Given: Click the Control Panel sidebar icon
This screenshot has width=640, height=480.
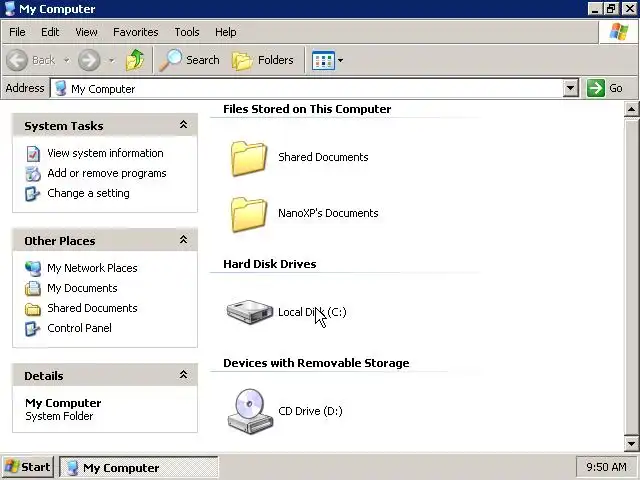Looking at the screenshot, I should click(33, 329).
